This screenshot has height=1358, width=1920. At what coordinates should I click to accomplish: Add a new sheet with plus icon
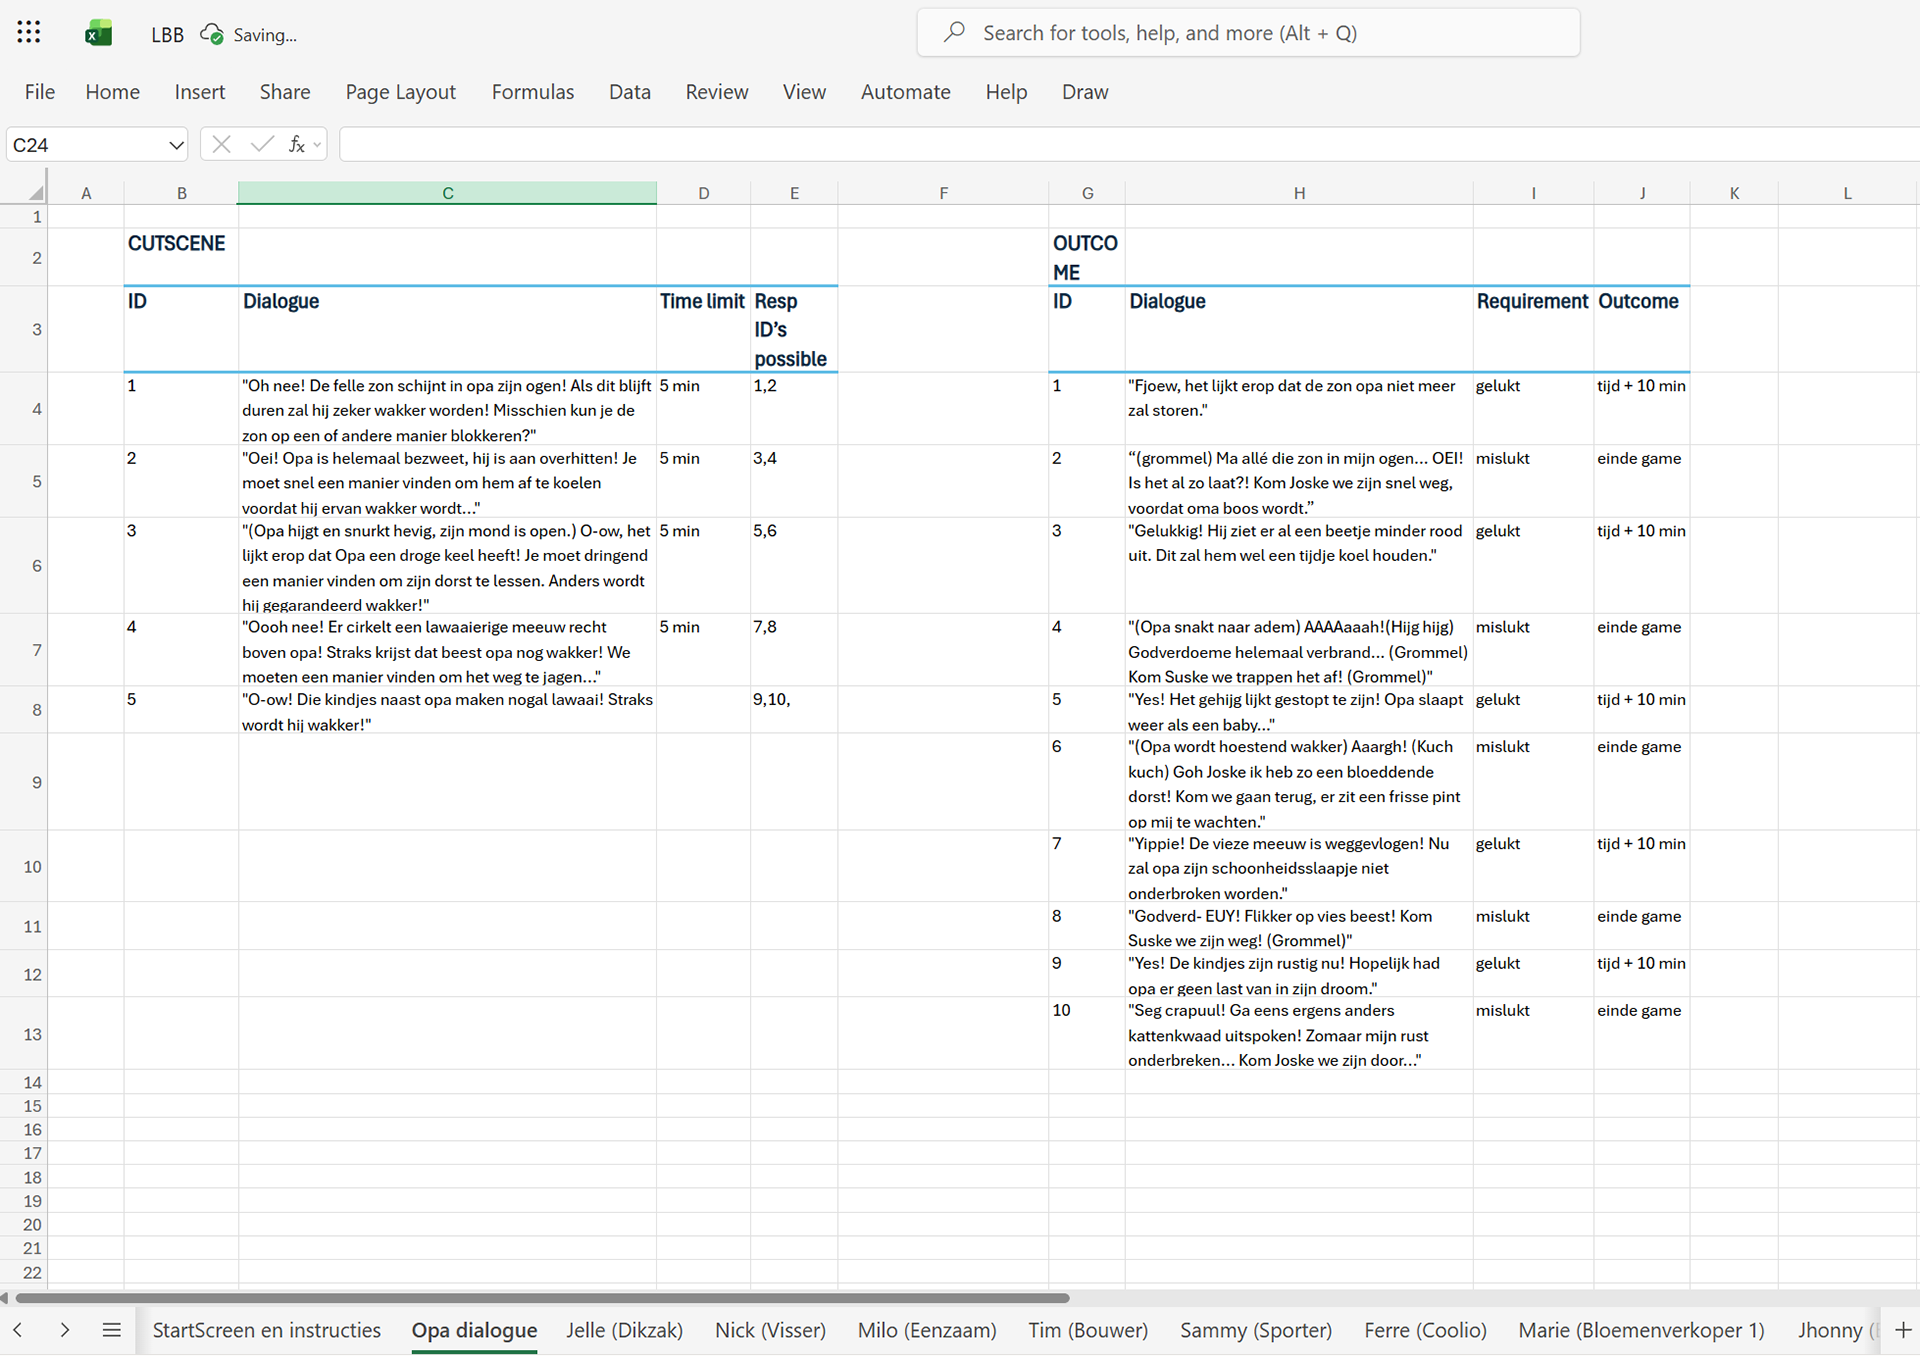(1903, 1330)
